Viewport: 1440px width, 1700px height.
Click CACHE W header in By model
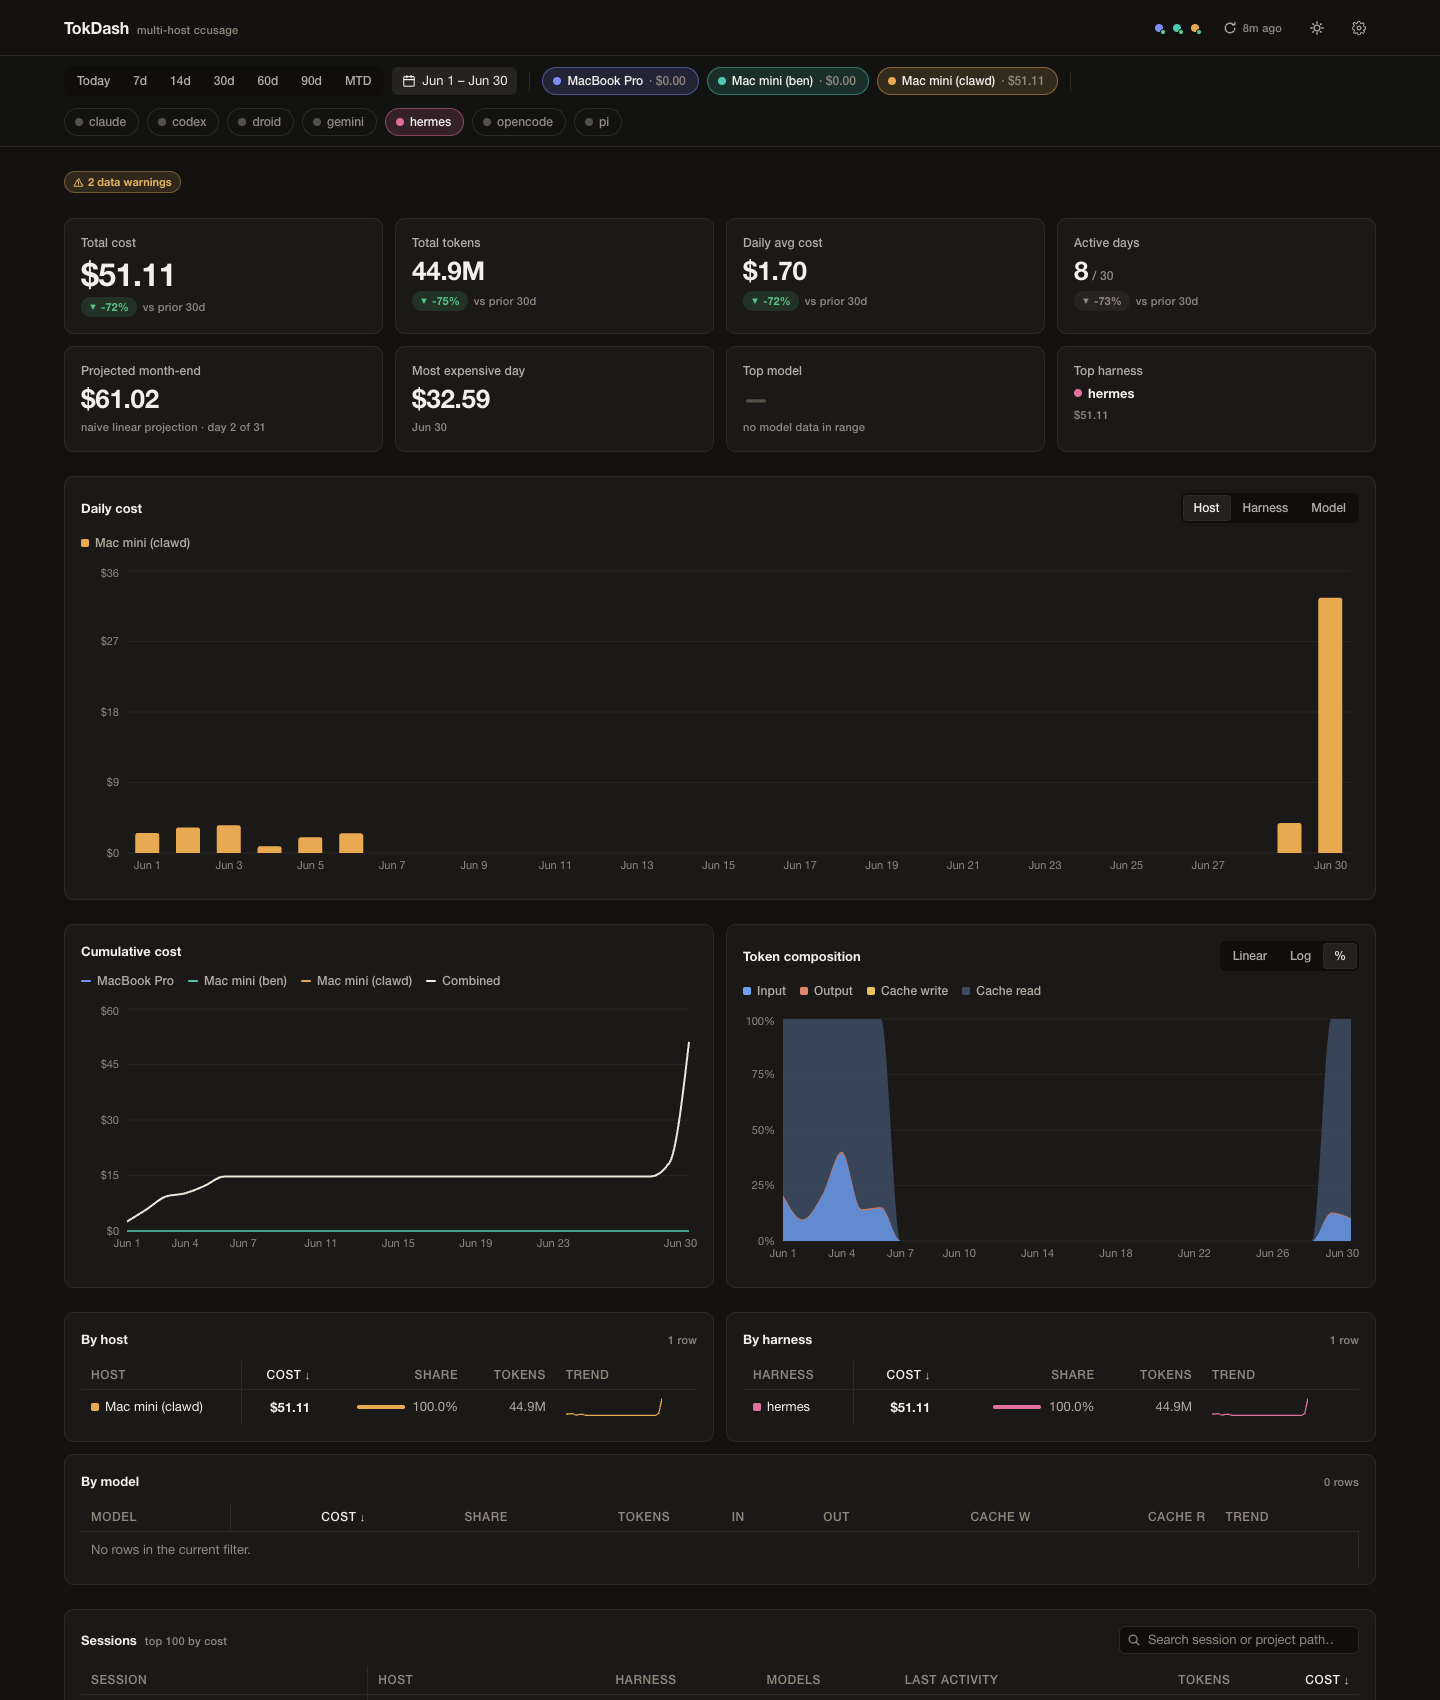point(1000,1517)
